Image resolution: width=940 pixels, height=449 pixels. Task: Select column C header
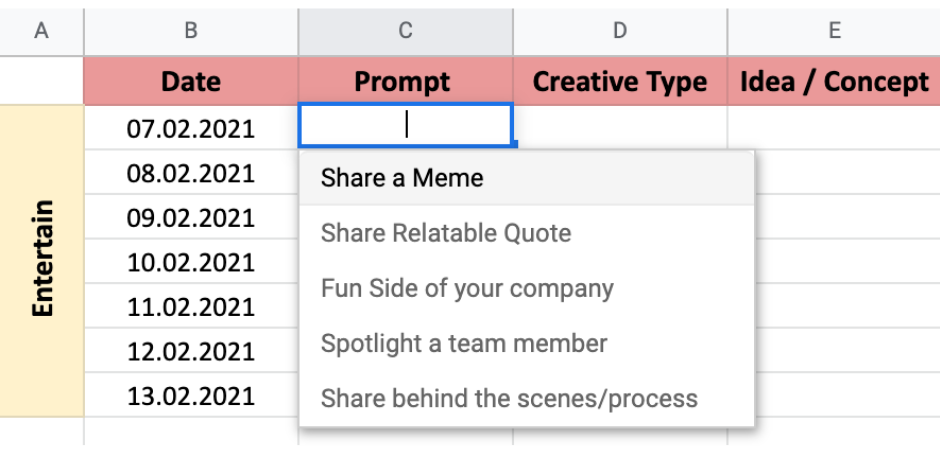pyautogui.click(x=406, y=31)
